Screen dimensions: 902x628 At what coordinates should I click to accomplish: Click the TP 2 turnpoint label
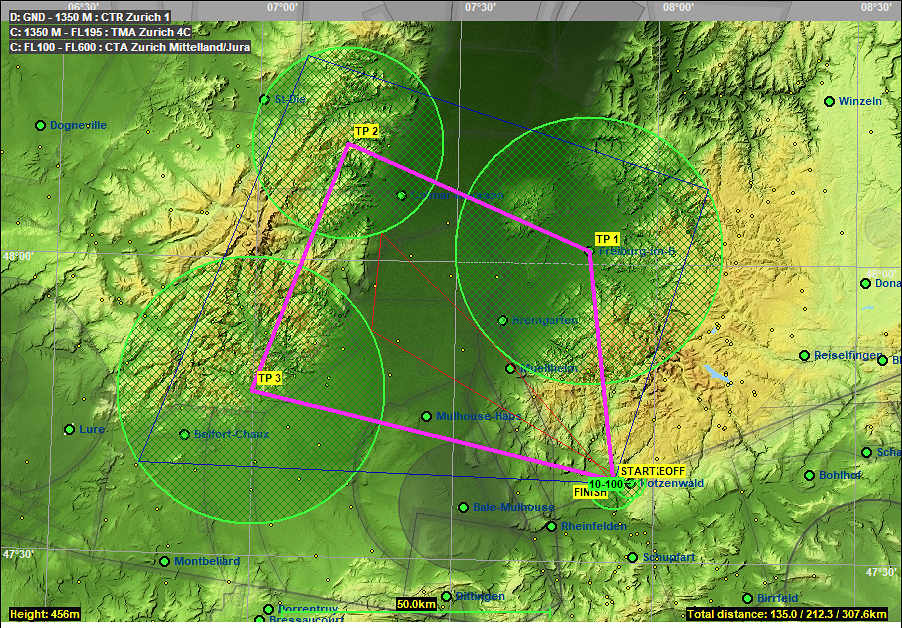pyautogui.click(x=366, y=132)
